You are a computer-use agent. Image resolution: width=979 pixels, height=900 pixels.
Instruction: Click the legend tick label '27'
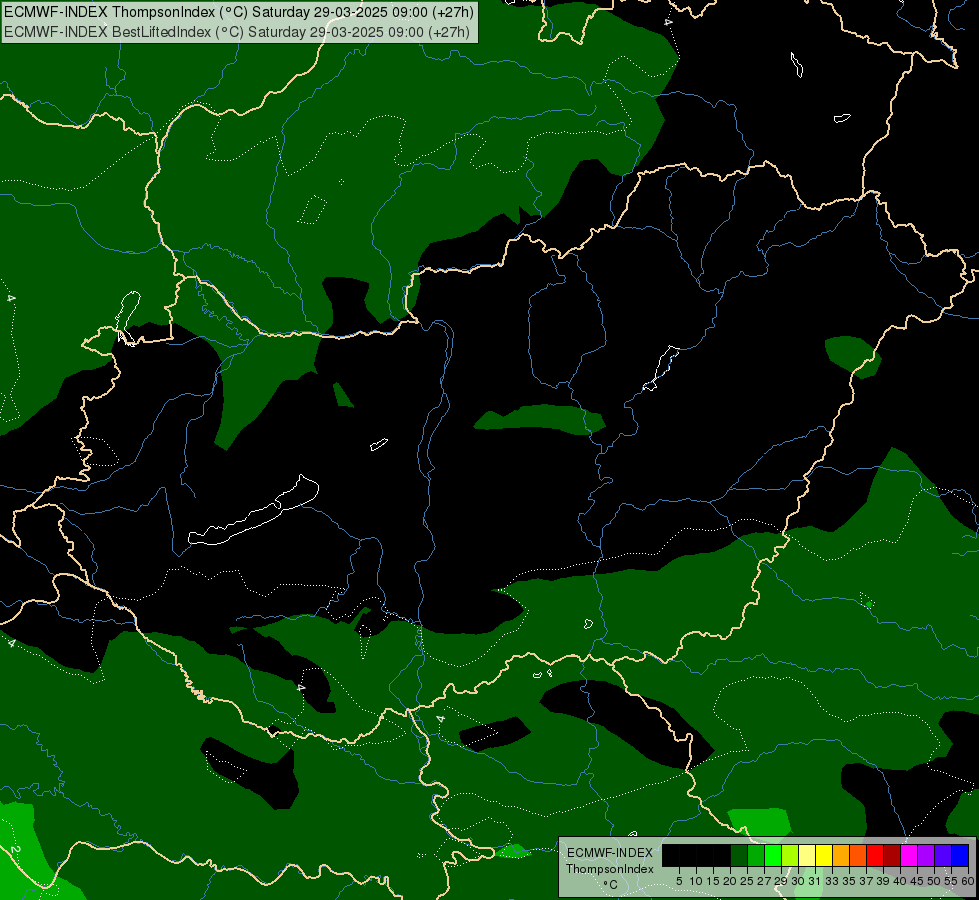[764, 881]
